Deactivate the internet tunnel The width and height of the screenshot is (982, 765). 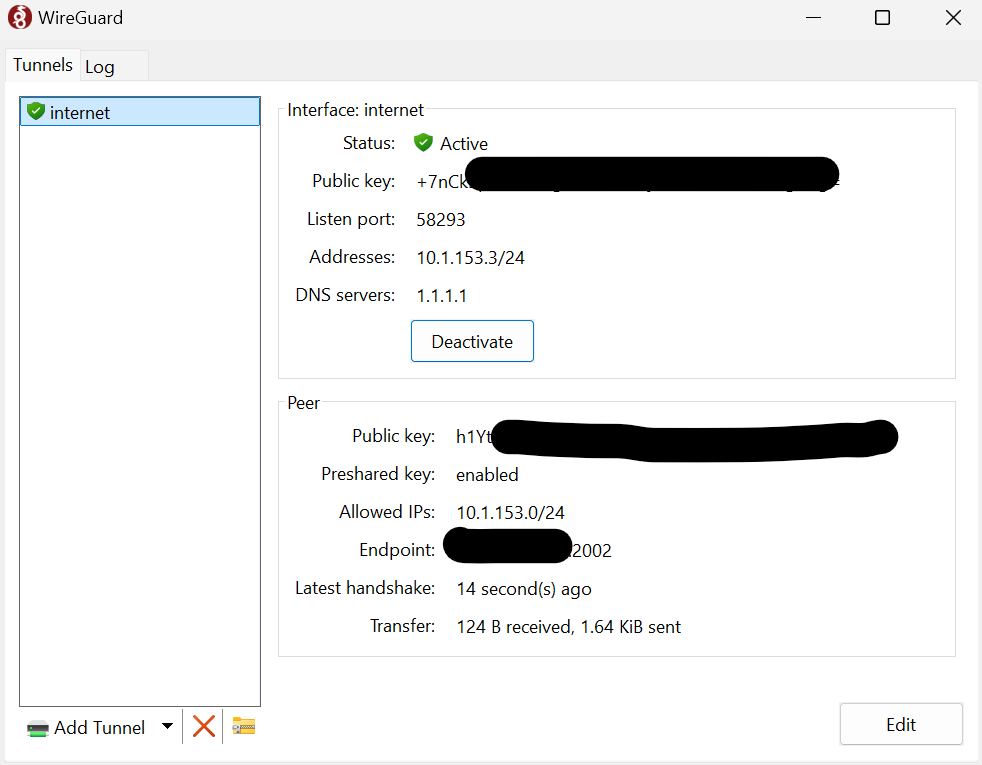pyautogui.click(x=472, y=341)
